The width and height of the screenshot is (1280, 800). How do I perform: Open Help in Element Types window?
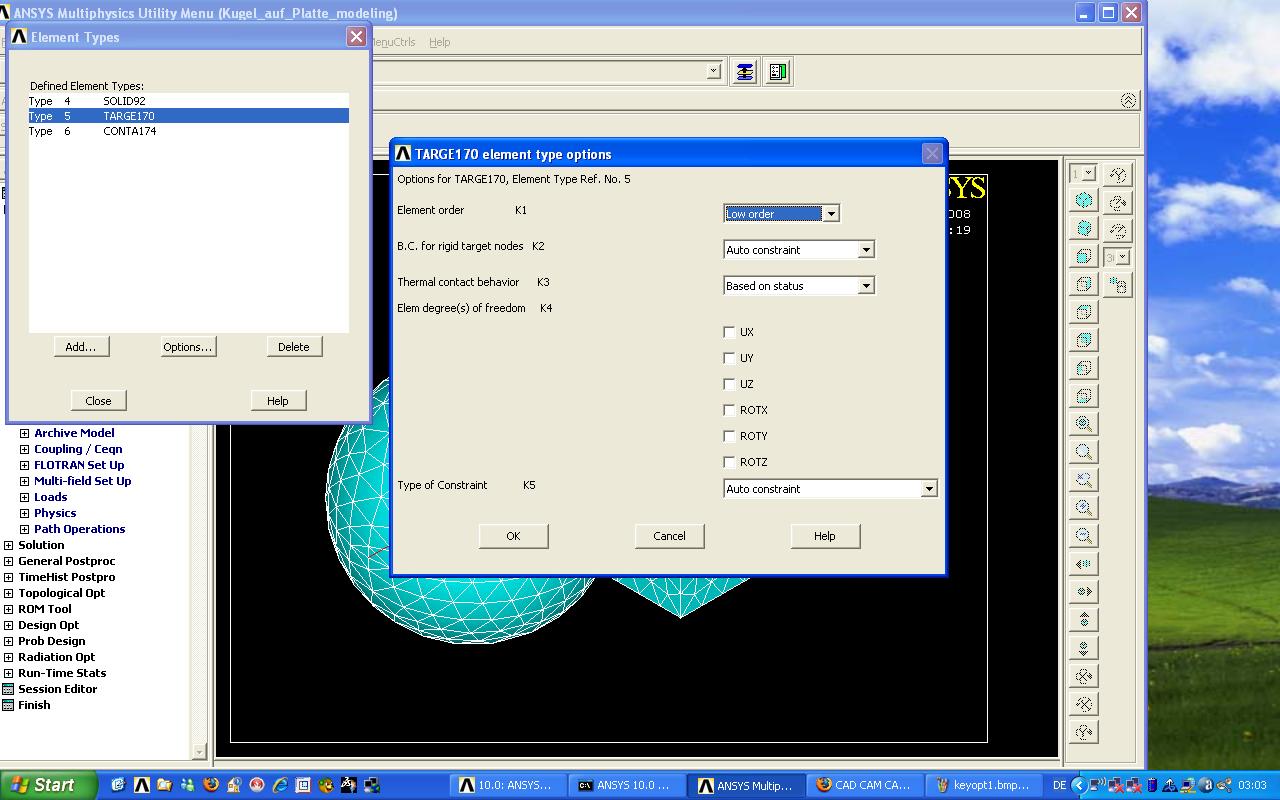click(x=278, y=401)
